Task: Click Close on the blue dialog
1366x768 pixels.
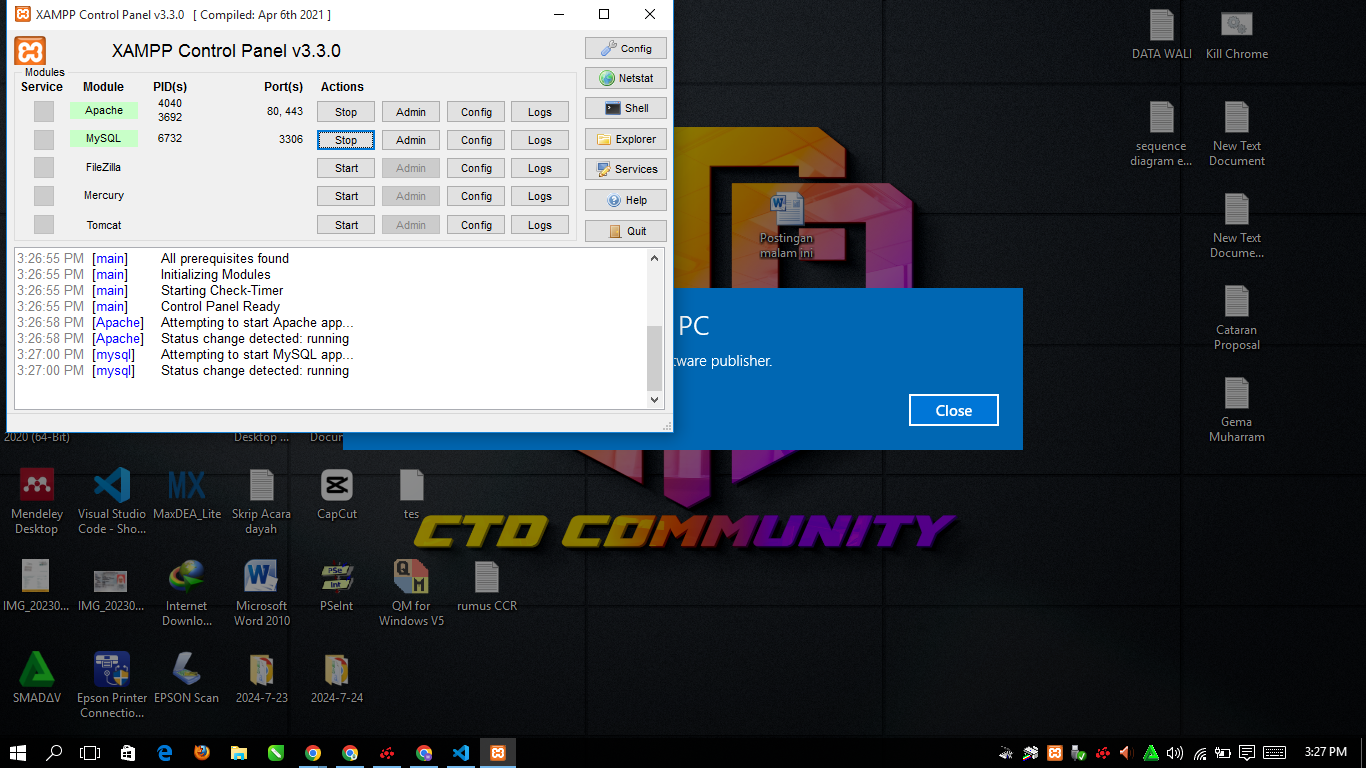Action: pos(954,410)
